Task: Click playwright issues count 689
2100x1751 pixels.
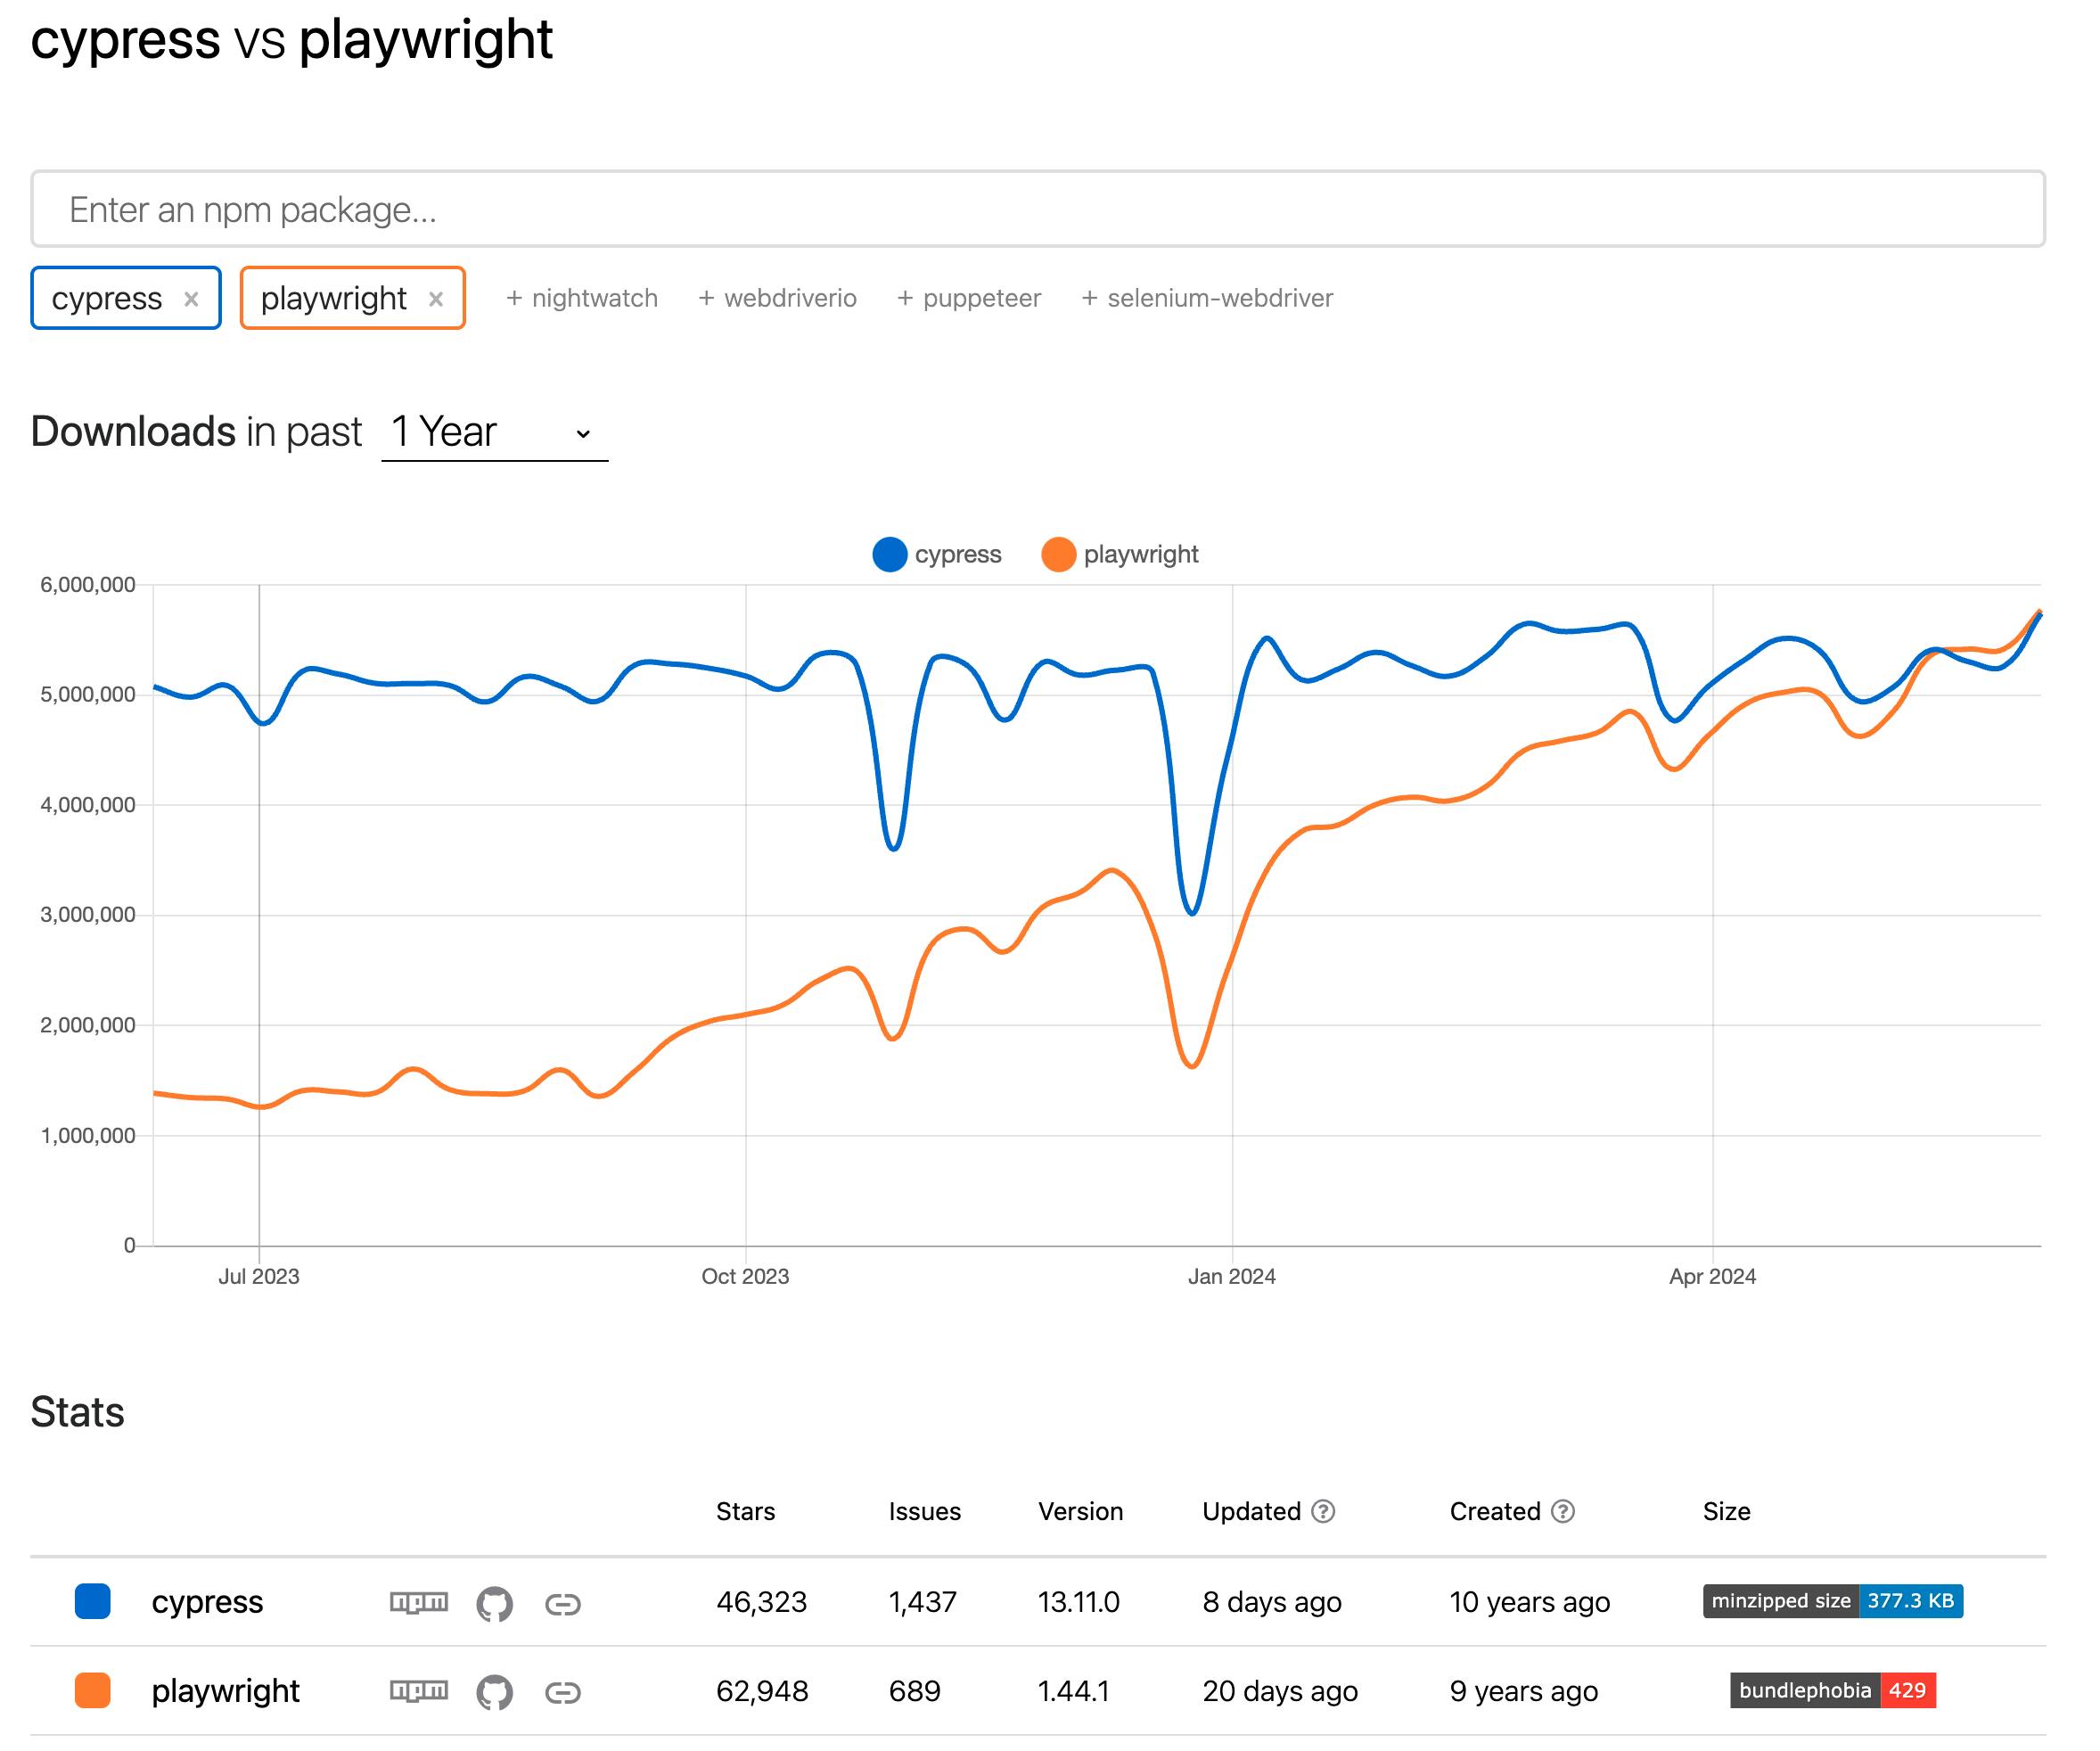Action: [x=914, y=1691]
